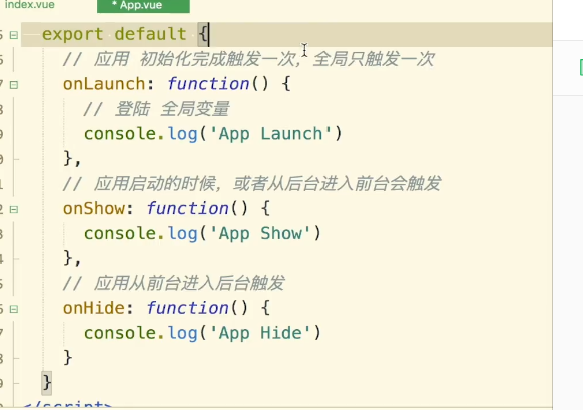
Task: Click the 'App Launch' string
Action: [270, 134]
